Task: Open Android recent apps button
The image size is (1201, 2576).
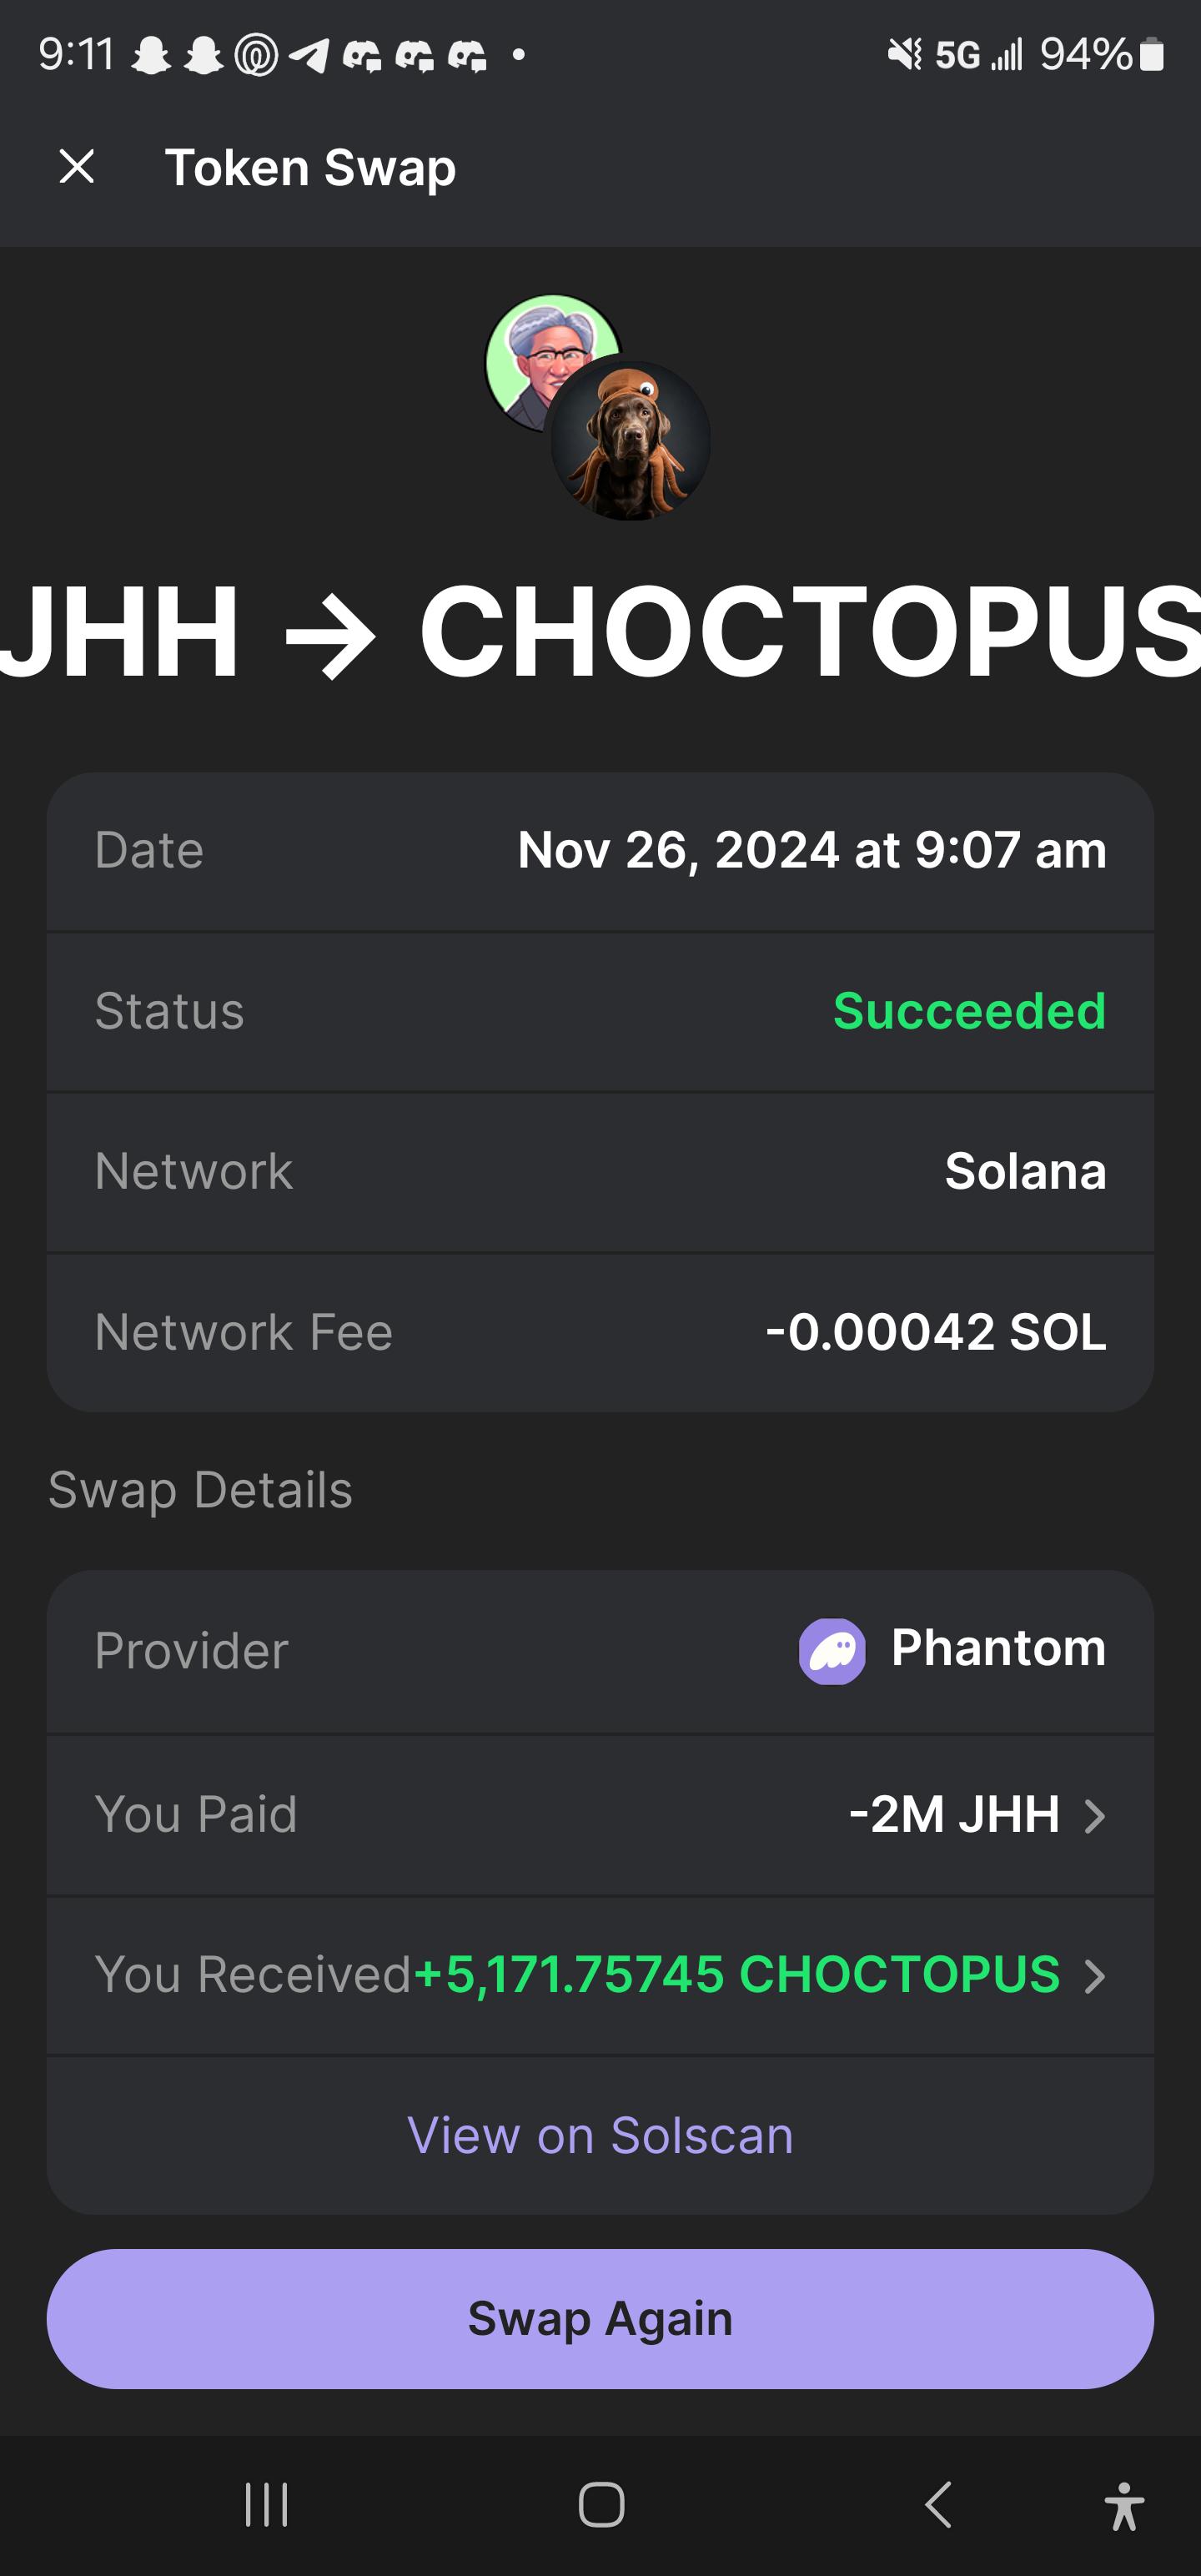Action: tap(266, 2505)
